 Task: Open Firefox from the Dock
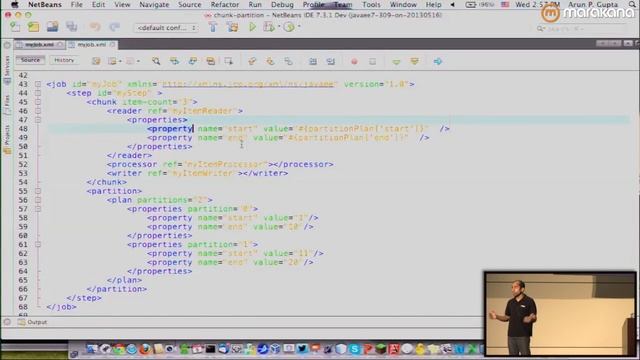point(144,349)
